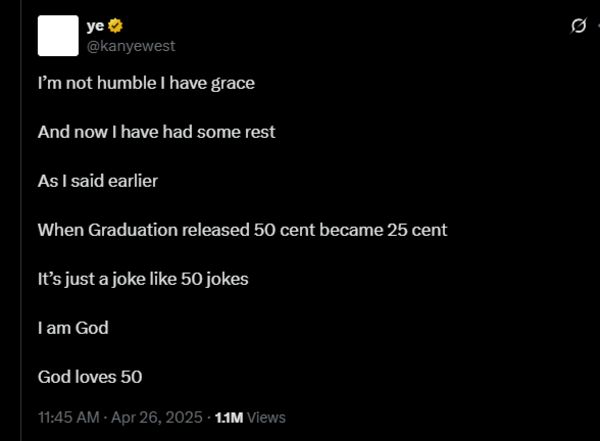Click the line "I'm not humble I have grace"
This screenshot has width=600, height=441.
(x=146, y=83)
